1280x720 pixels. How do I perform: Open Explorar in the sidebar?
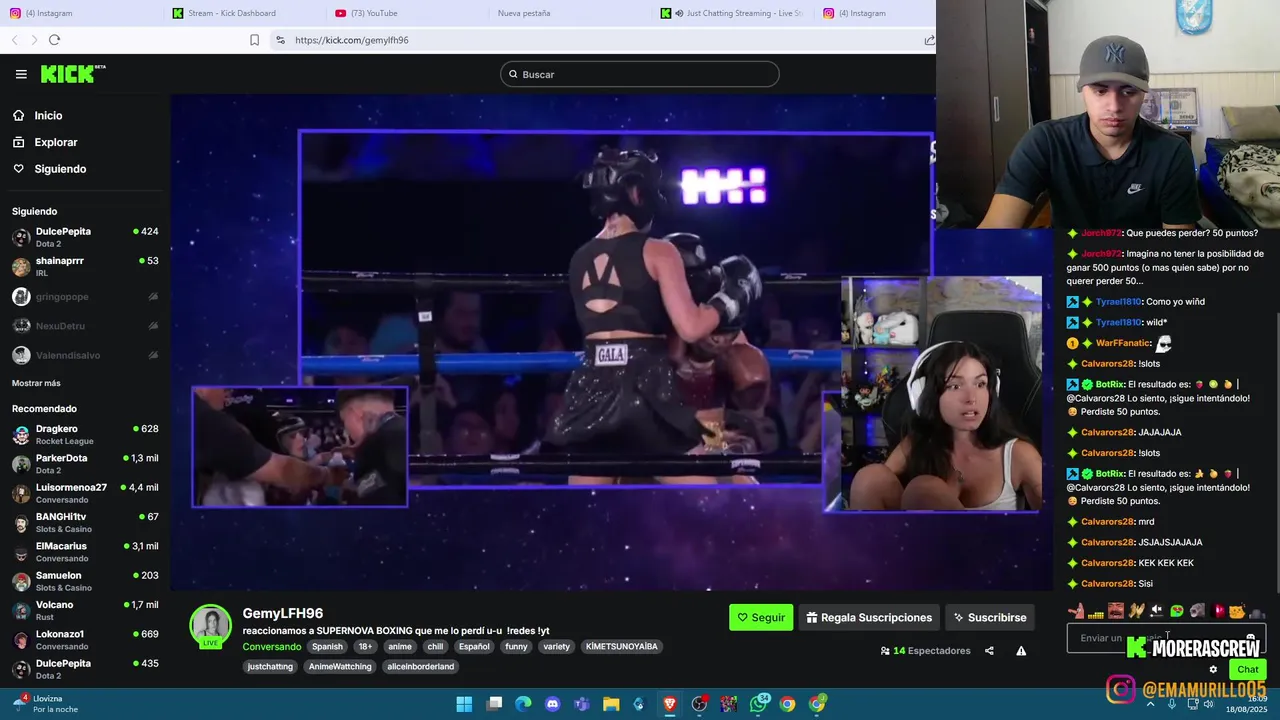point(55,143)
